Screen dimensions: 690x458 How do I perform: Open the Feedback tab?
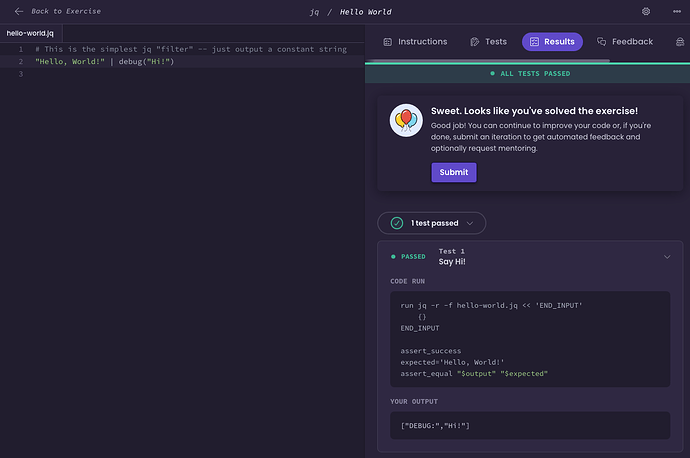point(625,42)
